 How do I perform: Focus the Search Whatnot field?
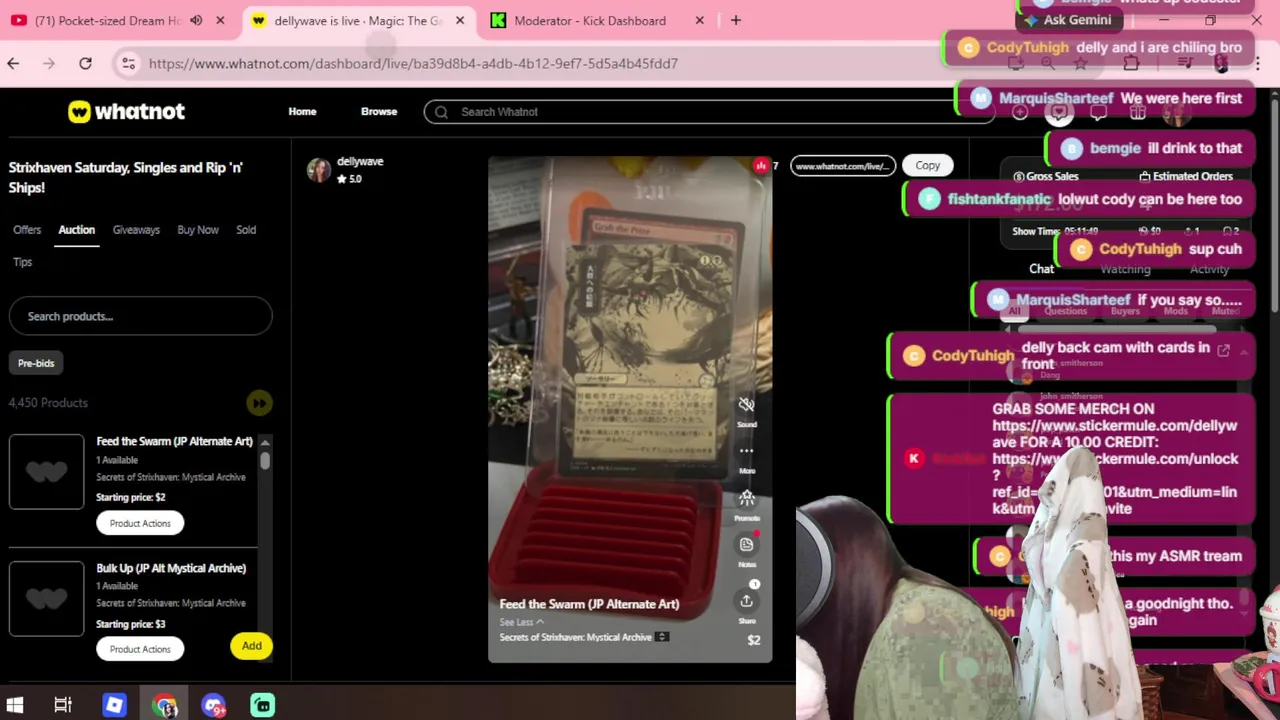[709, 112]
